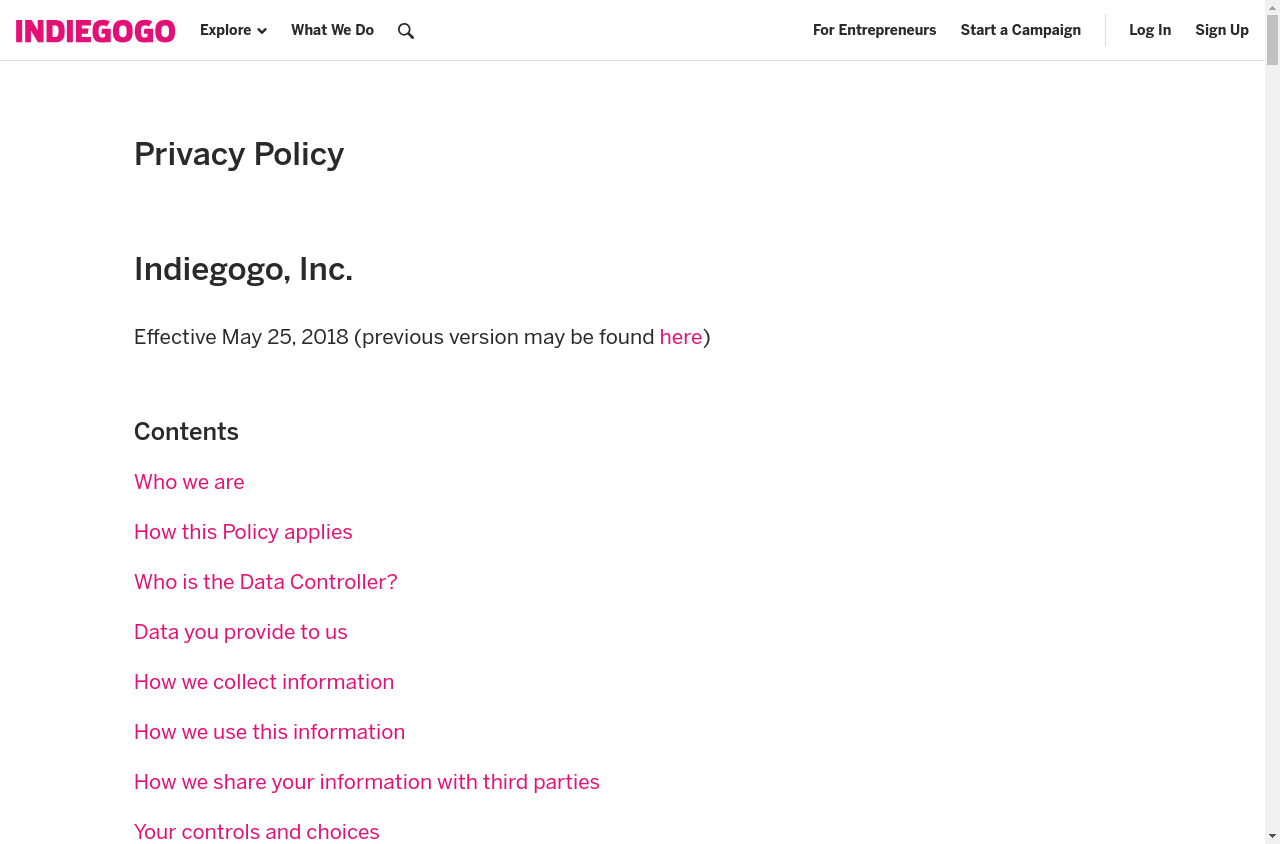1280x844 pixels.
Task: Navigate to How we collect information
Action: pos(264,682)
